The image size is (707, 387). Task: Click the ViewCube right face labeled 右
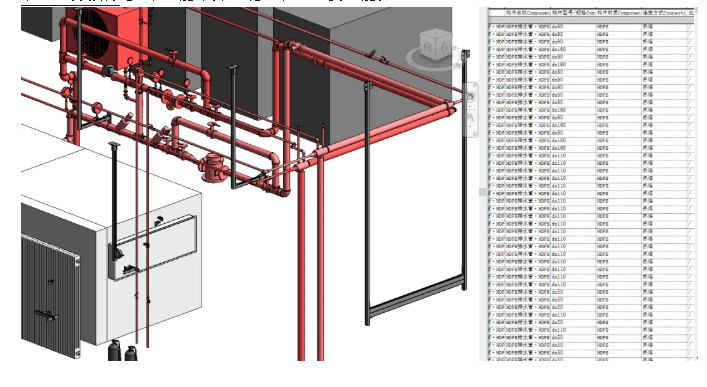(x=443, y=47)
